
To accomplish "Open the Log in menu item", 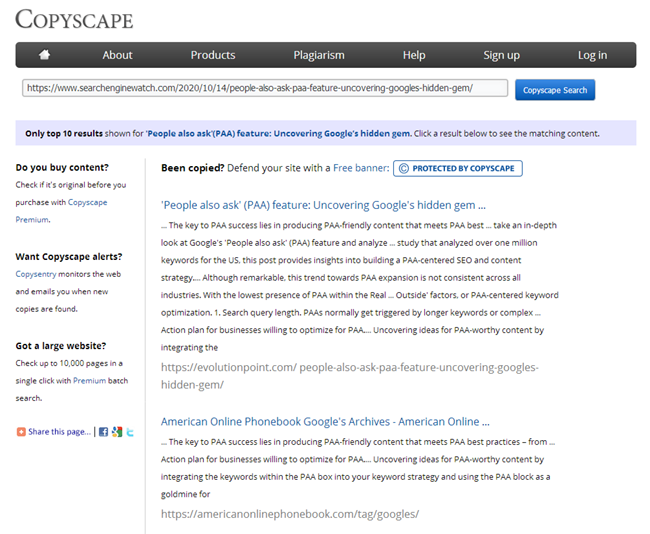I will click(x=592, y=55).
